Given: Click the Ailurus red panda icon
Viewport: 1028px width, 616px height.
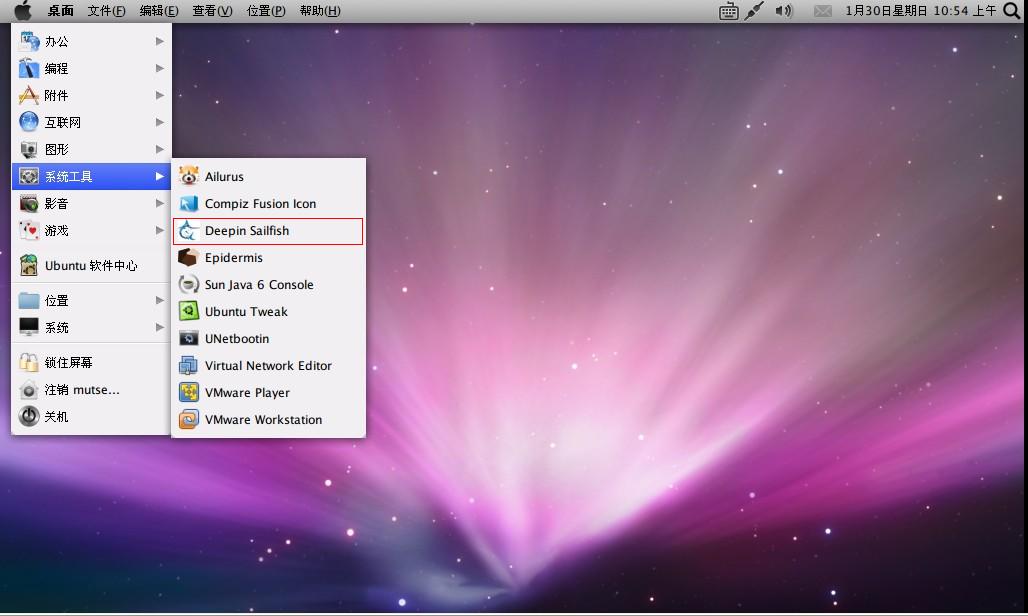Looking at the screenshot, I should (189, 176).
